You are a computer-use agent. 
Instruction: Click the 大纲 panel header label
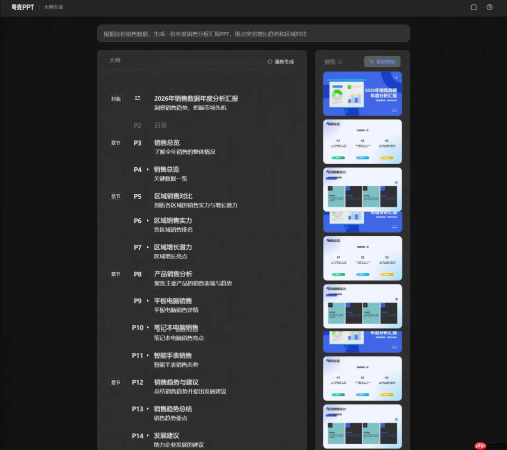[x=115, y=60]
